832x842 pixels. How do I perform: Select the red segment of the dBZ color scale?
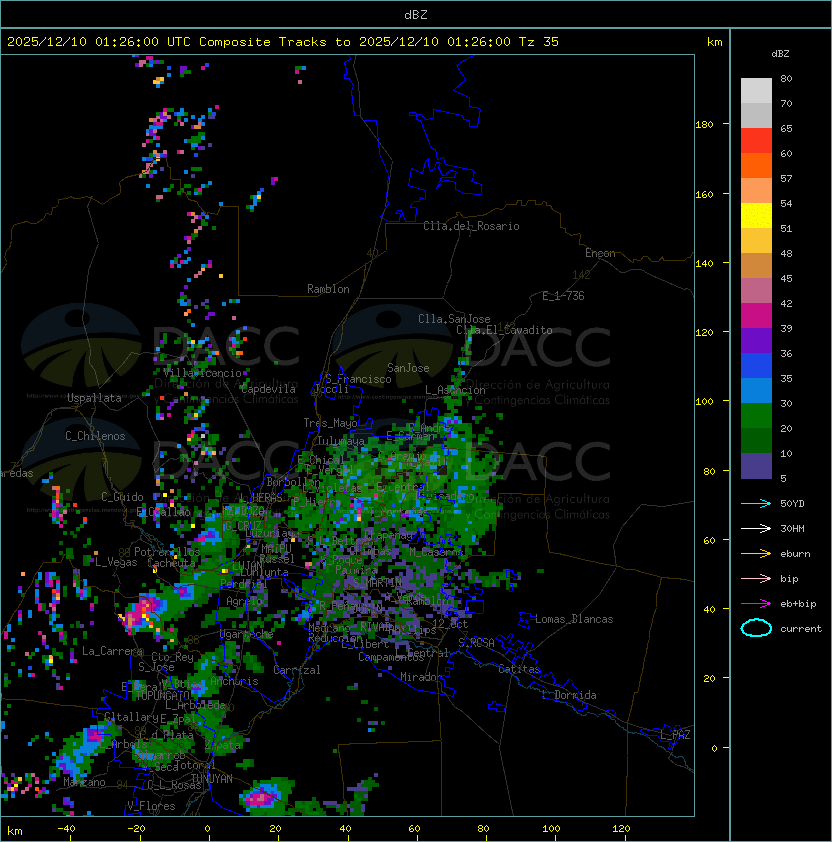(756, 141)
